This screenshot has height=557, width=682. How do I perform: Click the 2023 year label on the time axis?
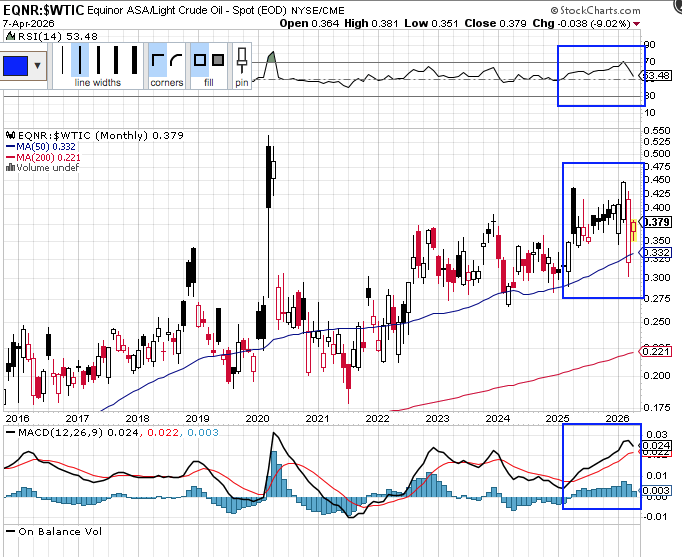437,418
